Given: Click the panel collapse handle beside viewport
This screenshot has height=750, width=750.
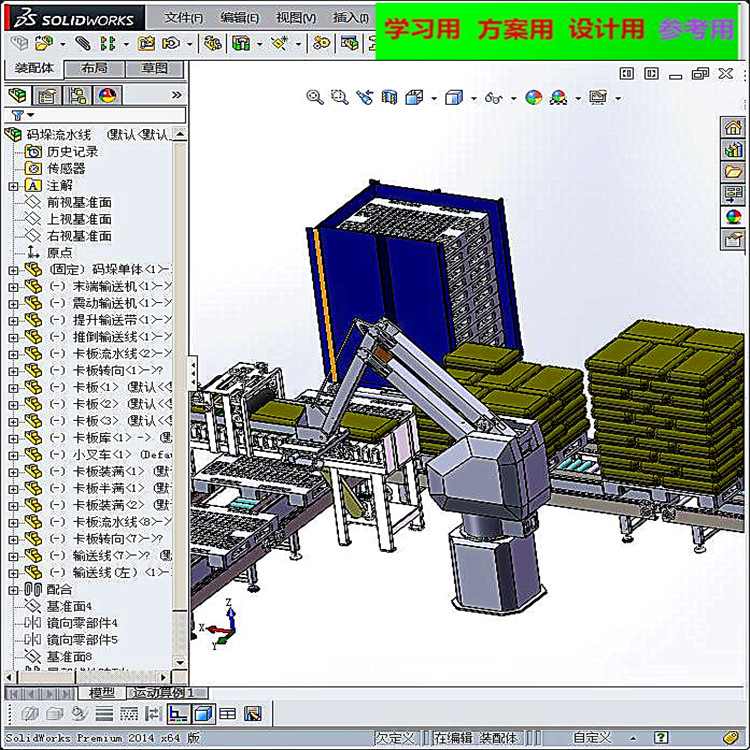Looking at the screenshot, I should tap(193, 374).
